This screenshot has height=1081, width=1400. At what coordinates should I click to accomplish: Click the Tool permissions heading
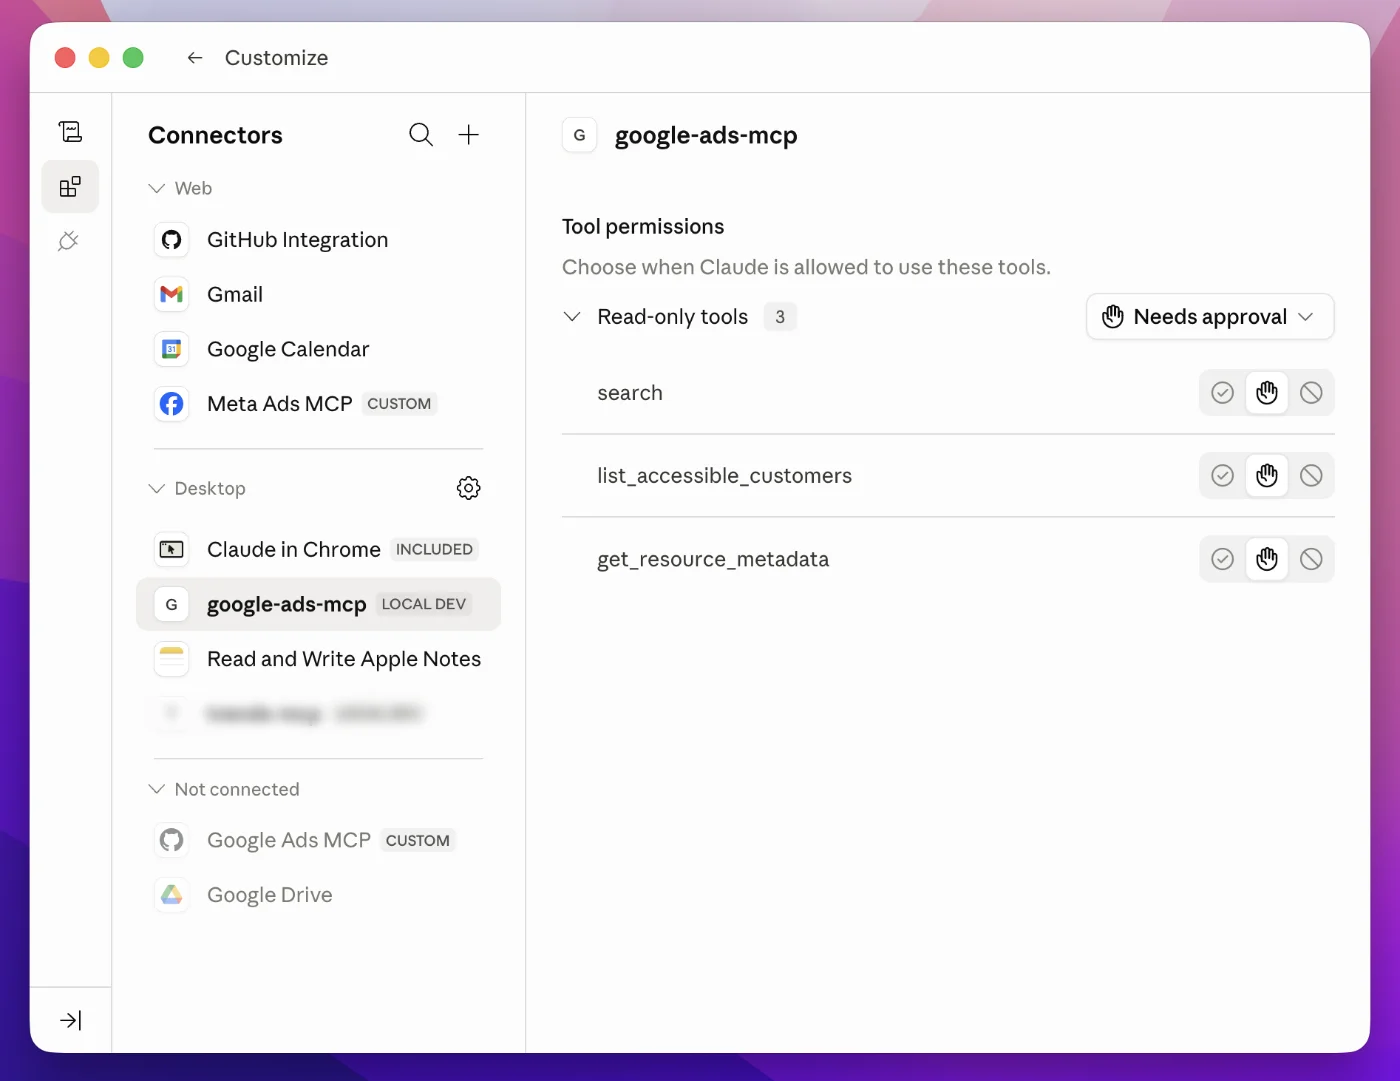coord(643,227)
